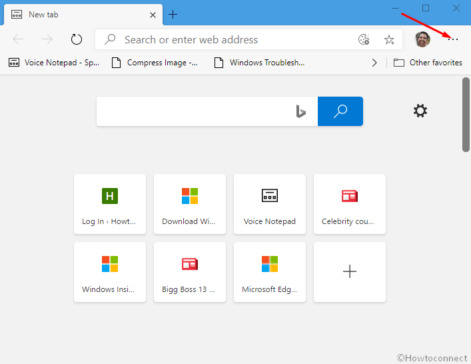Click the blue search magnifier button
Screen dimensions: 471x364
(340, 111)
